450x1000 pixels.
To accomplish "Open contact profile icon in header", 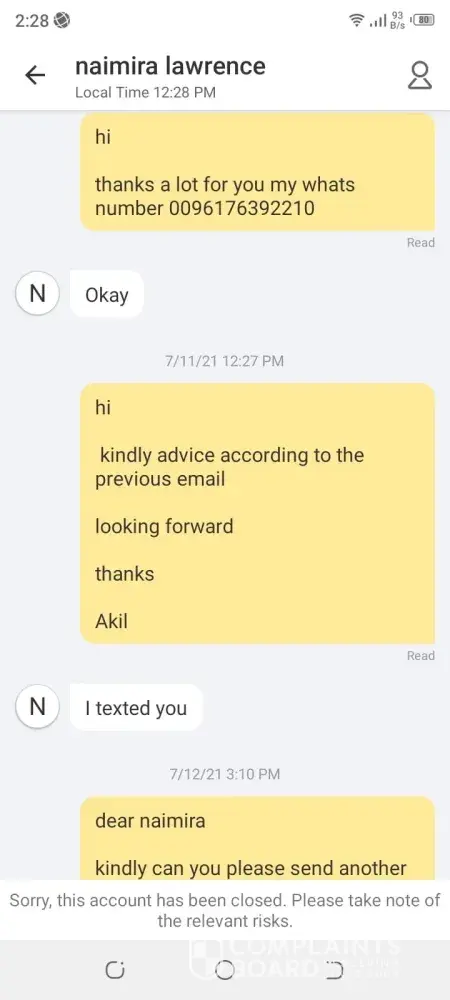I will [x=419, y=75].
